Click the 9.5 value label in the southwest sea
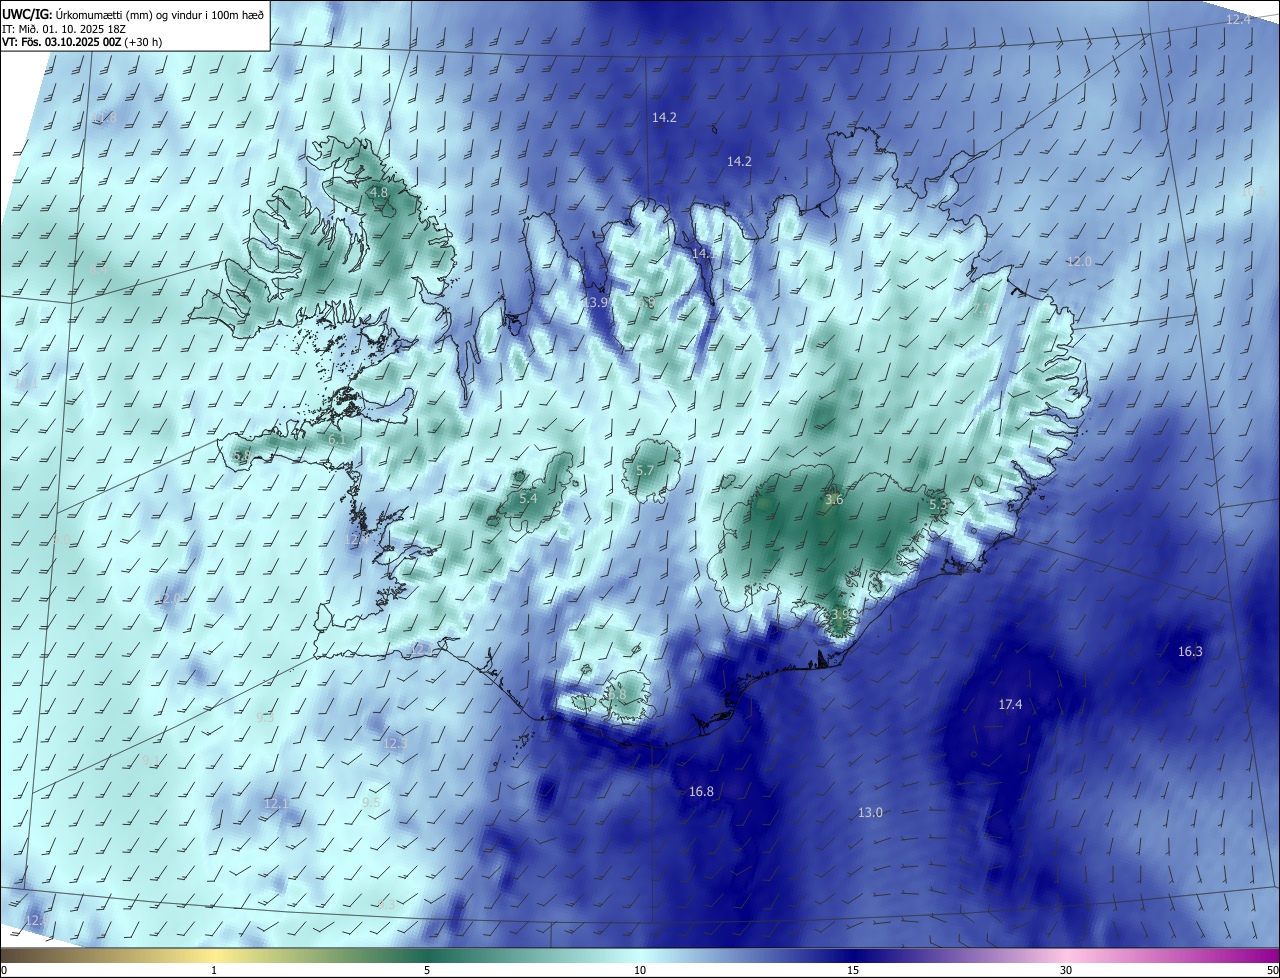Viewport: 1280px width, 978px height. click(x=370, y=802)
